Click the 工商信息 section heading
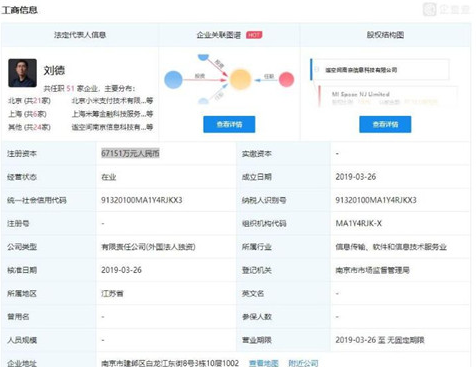 tap(19, 10)
